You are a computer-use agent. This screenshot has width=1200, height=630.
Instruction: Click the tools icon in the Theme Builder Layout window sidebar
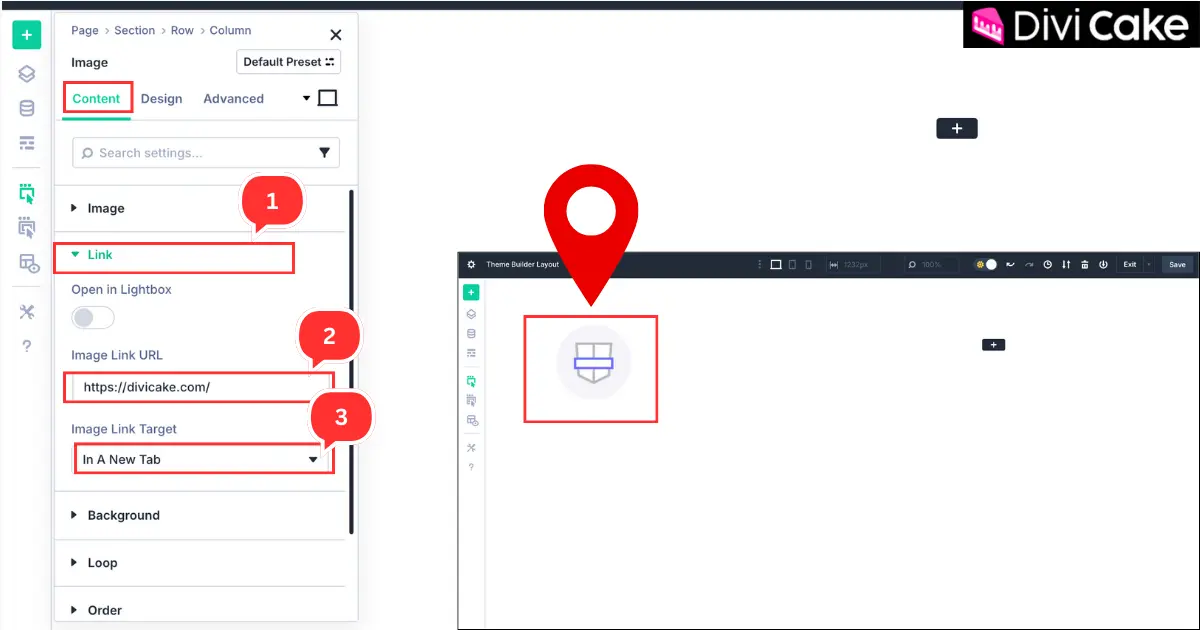tap(471, 447)
